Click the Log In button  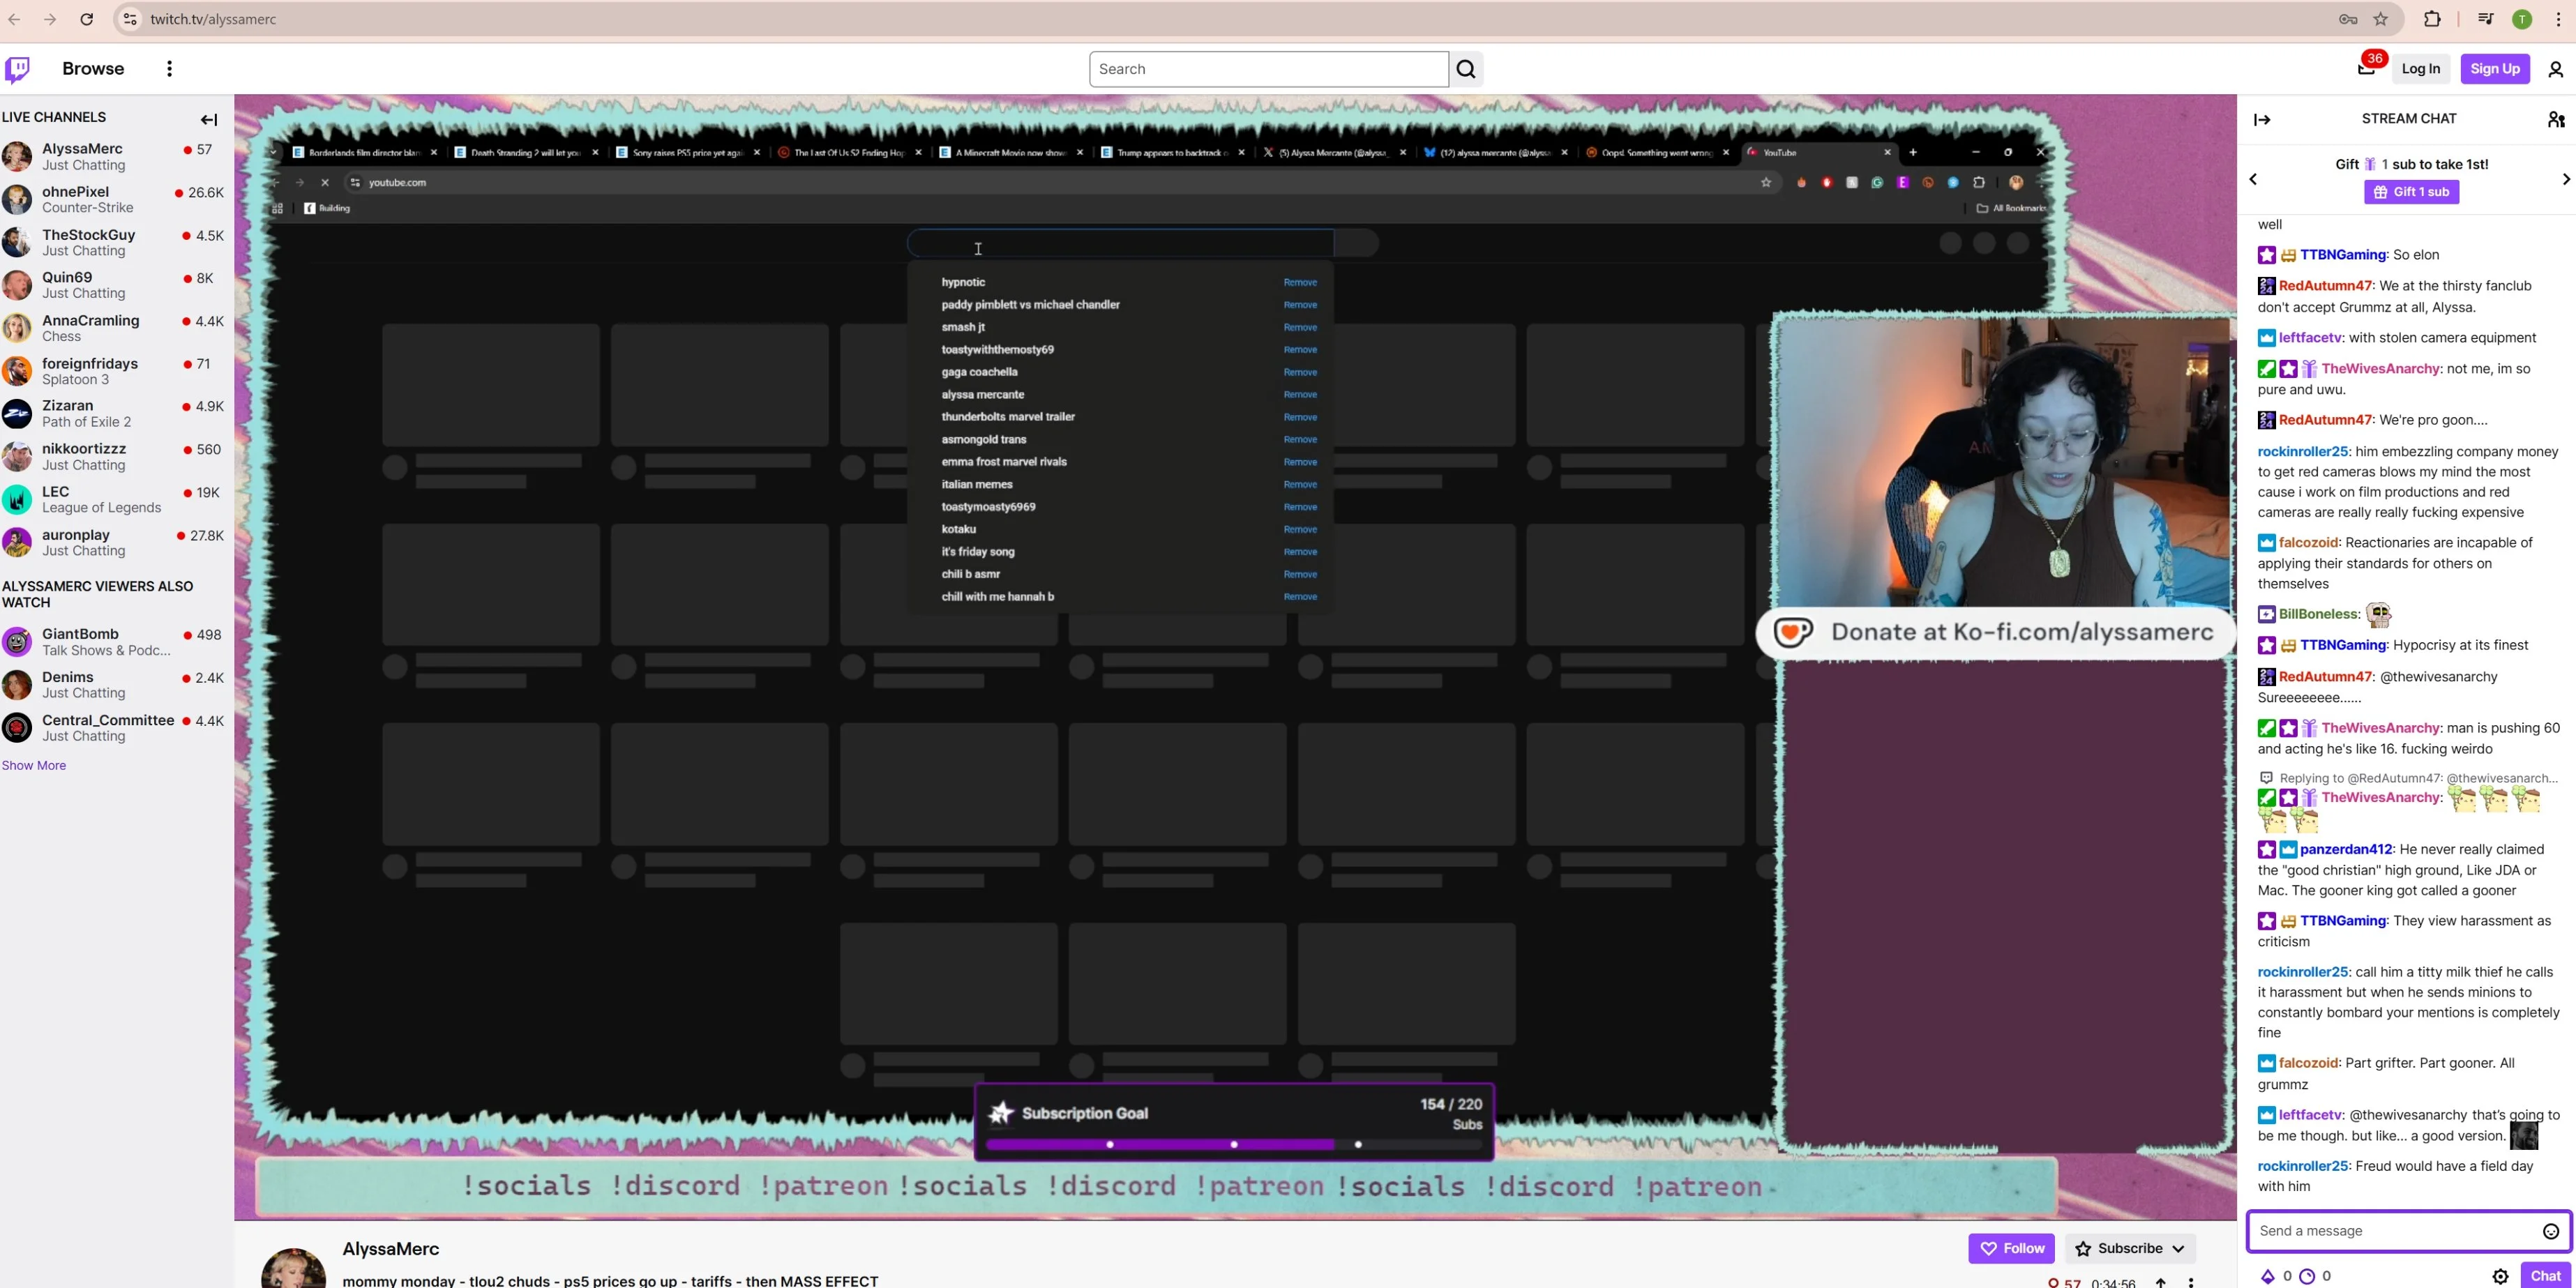coord(2420,69)
